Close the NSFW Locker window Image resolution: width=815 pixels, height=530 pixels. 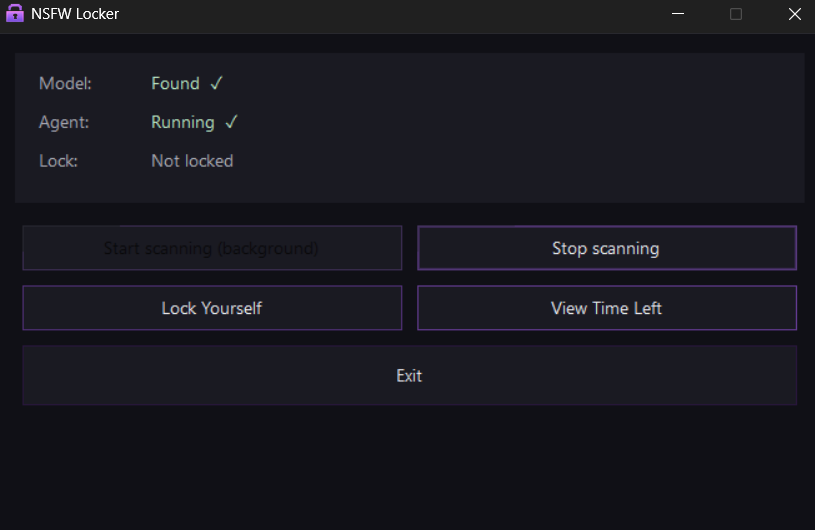(x=794, y=14)
